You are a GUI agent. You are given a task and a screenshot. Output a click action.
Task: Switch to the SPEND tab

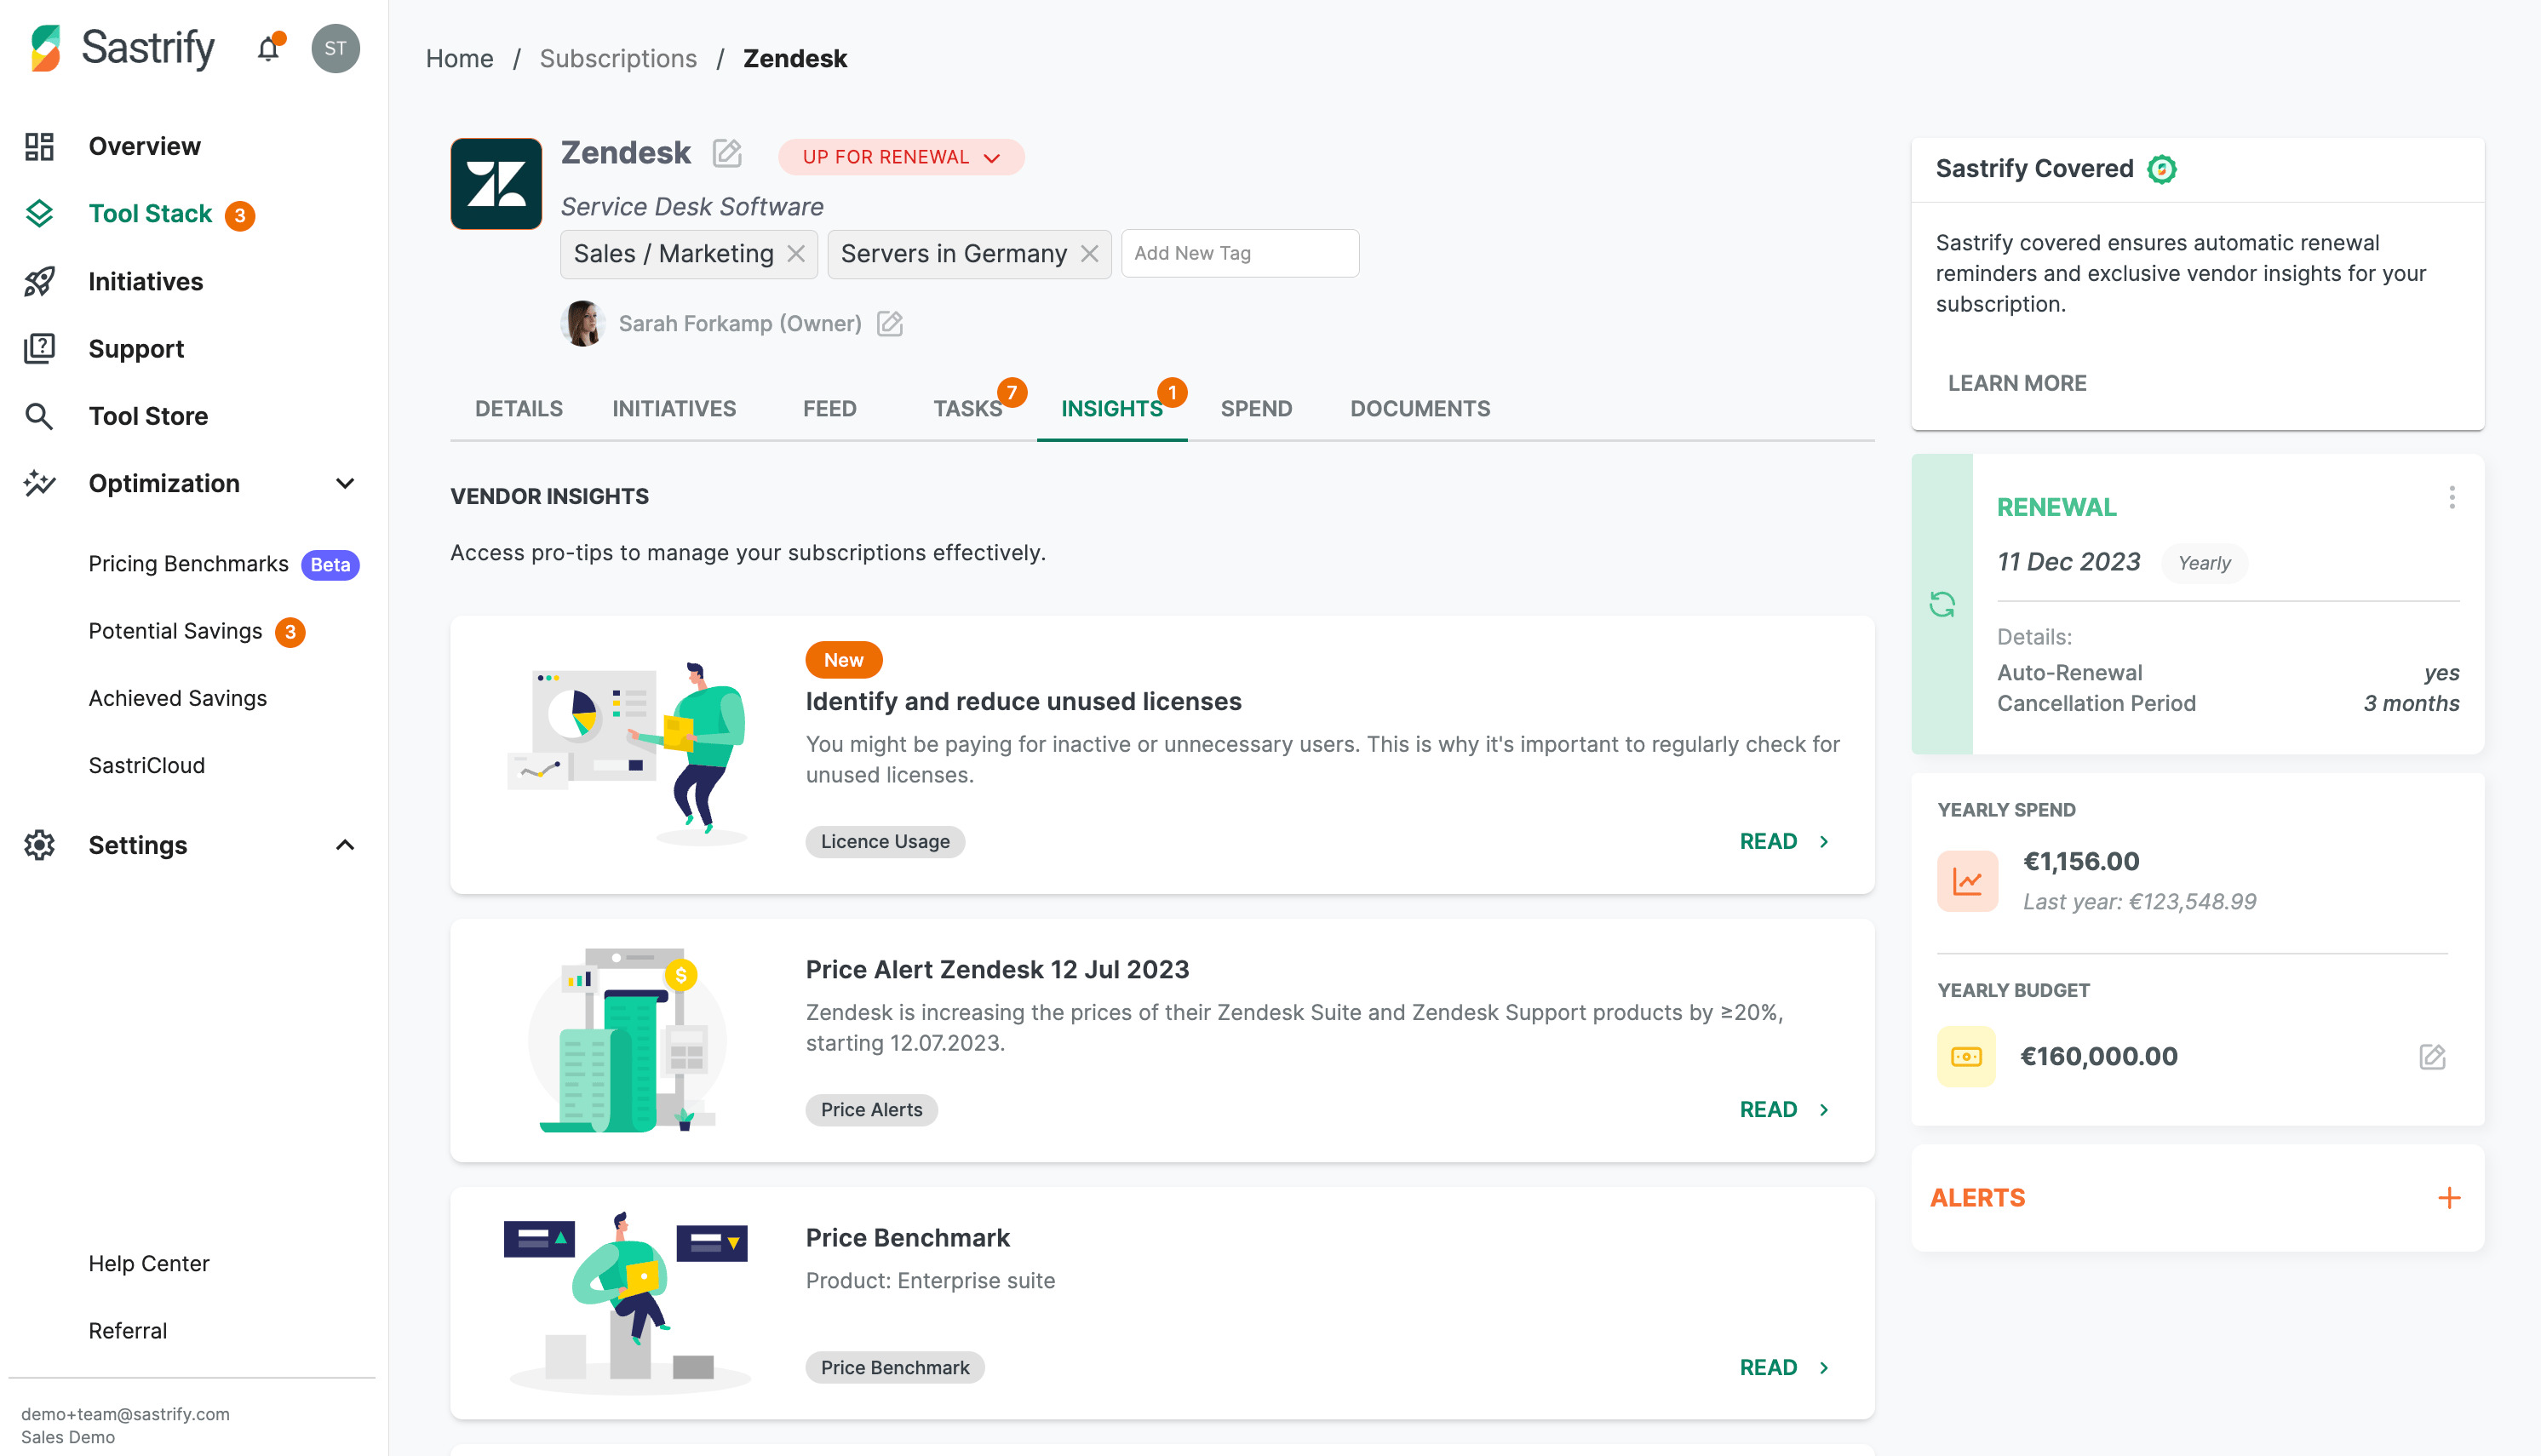tap(1256, 408)
